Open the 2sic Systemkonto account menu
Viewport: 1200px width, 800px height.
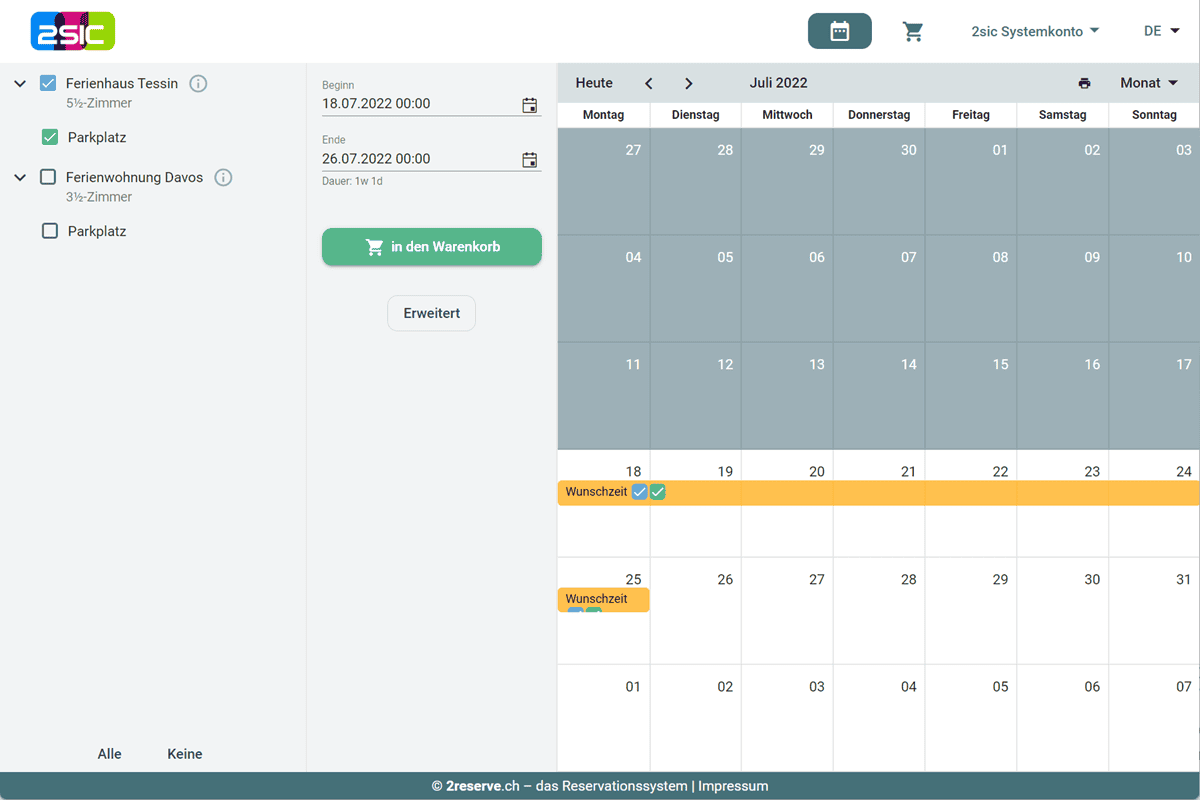[1035, 31]
